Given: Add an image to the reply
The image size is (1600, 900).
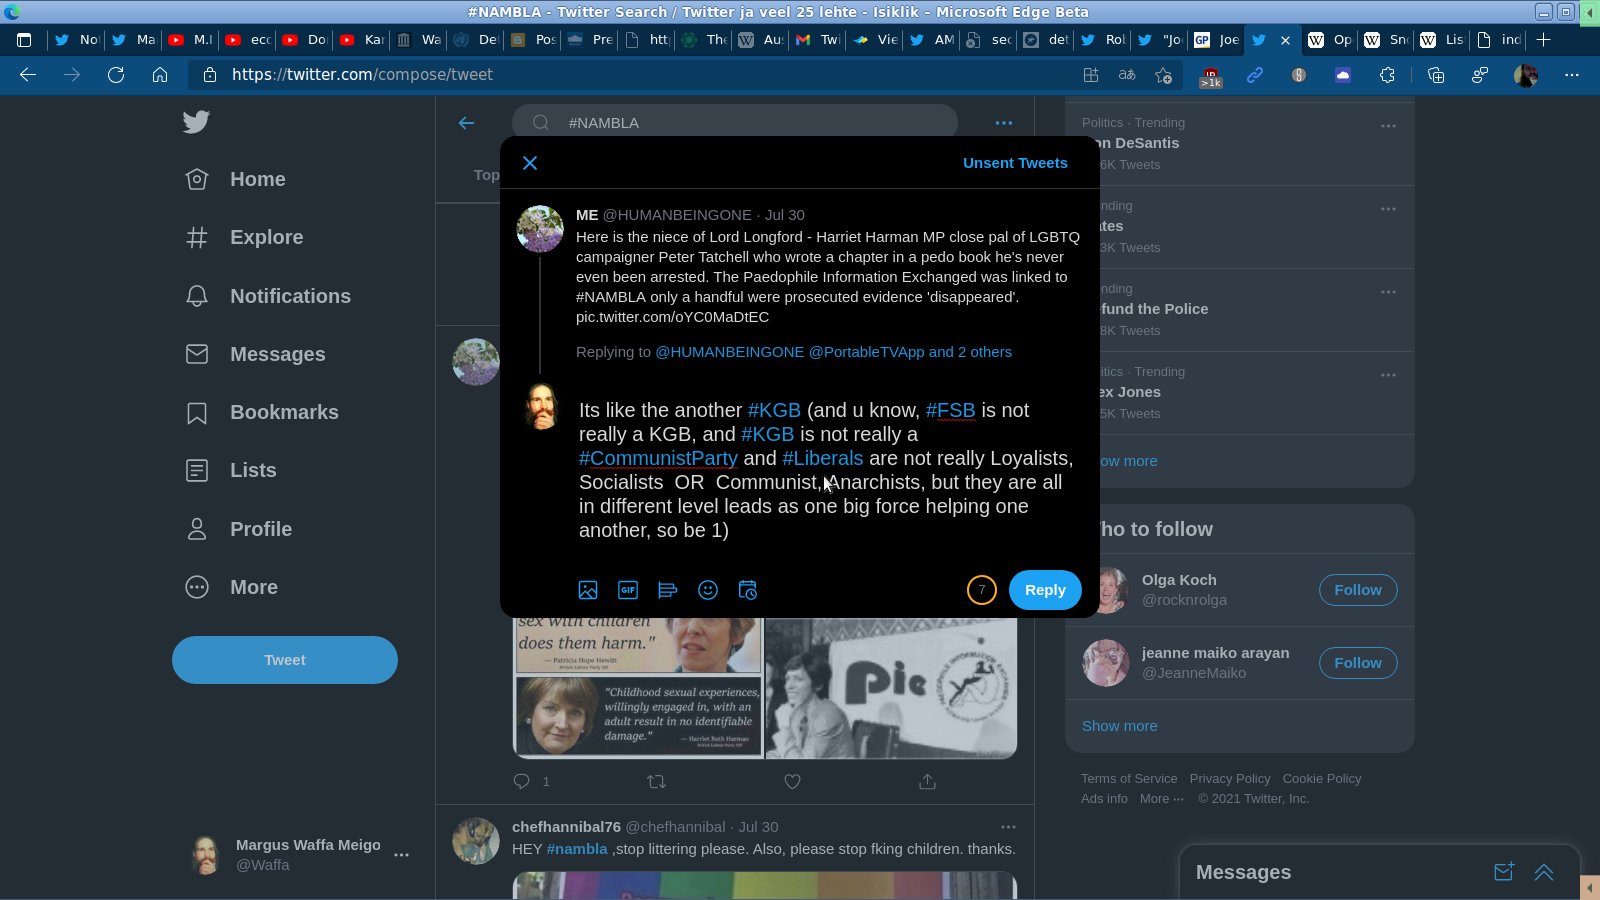Looking at the screenshot, I should point(588,590).
